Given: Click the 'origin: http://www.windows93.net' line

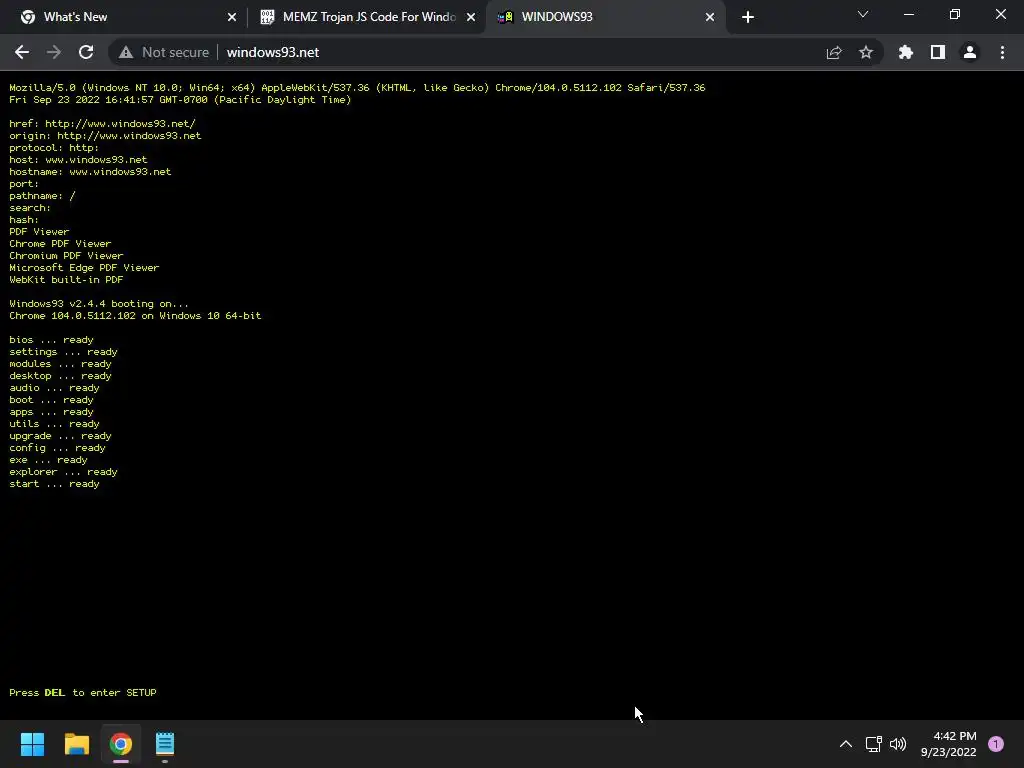Looking at the screenshot, I should point(105,136).
